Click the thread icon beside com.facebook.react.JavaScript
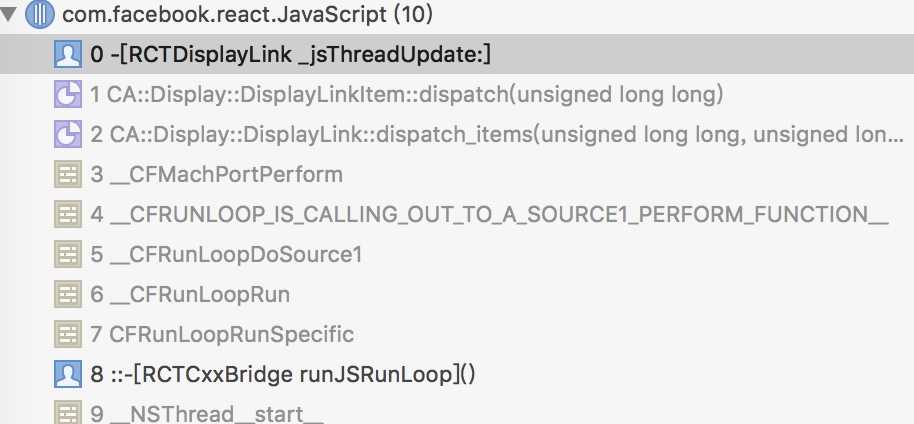 point(39,15)
